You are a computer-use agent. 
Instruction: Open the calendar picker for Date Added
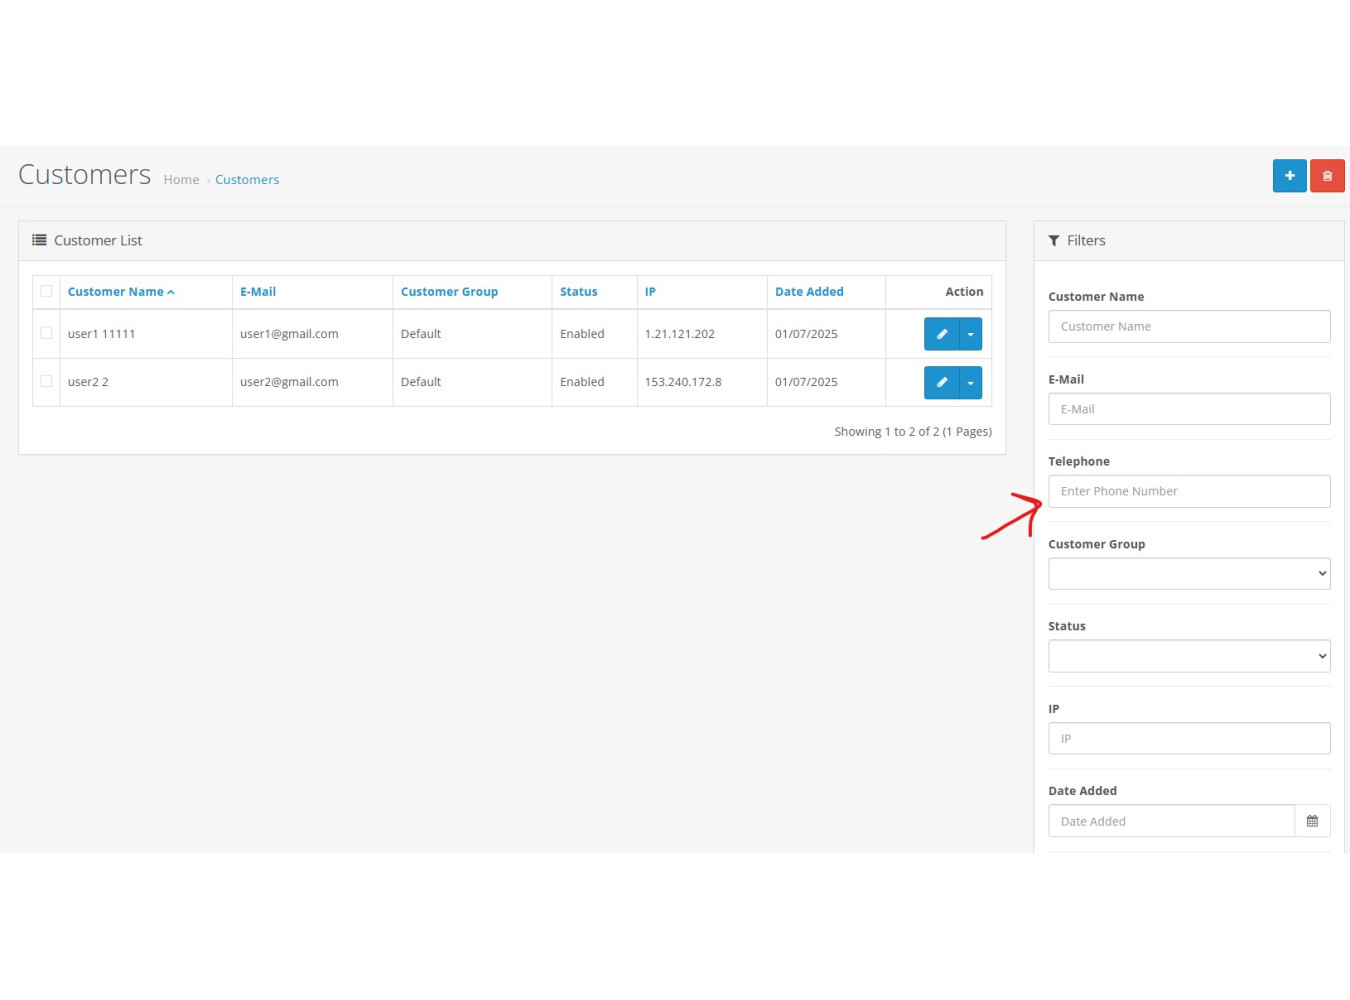(1312, 821)
